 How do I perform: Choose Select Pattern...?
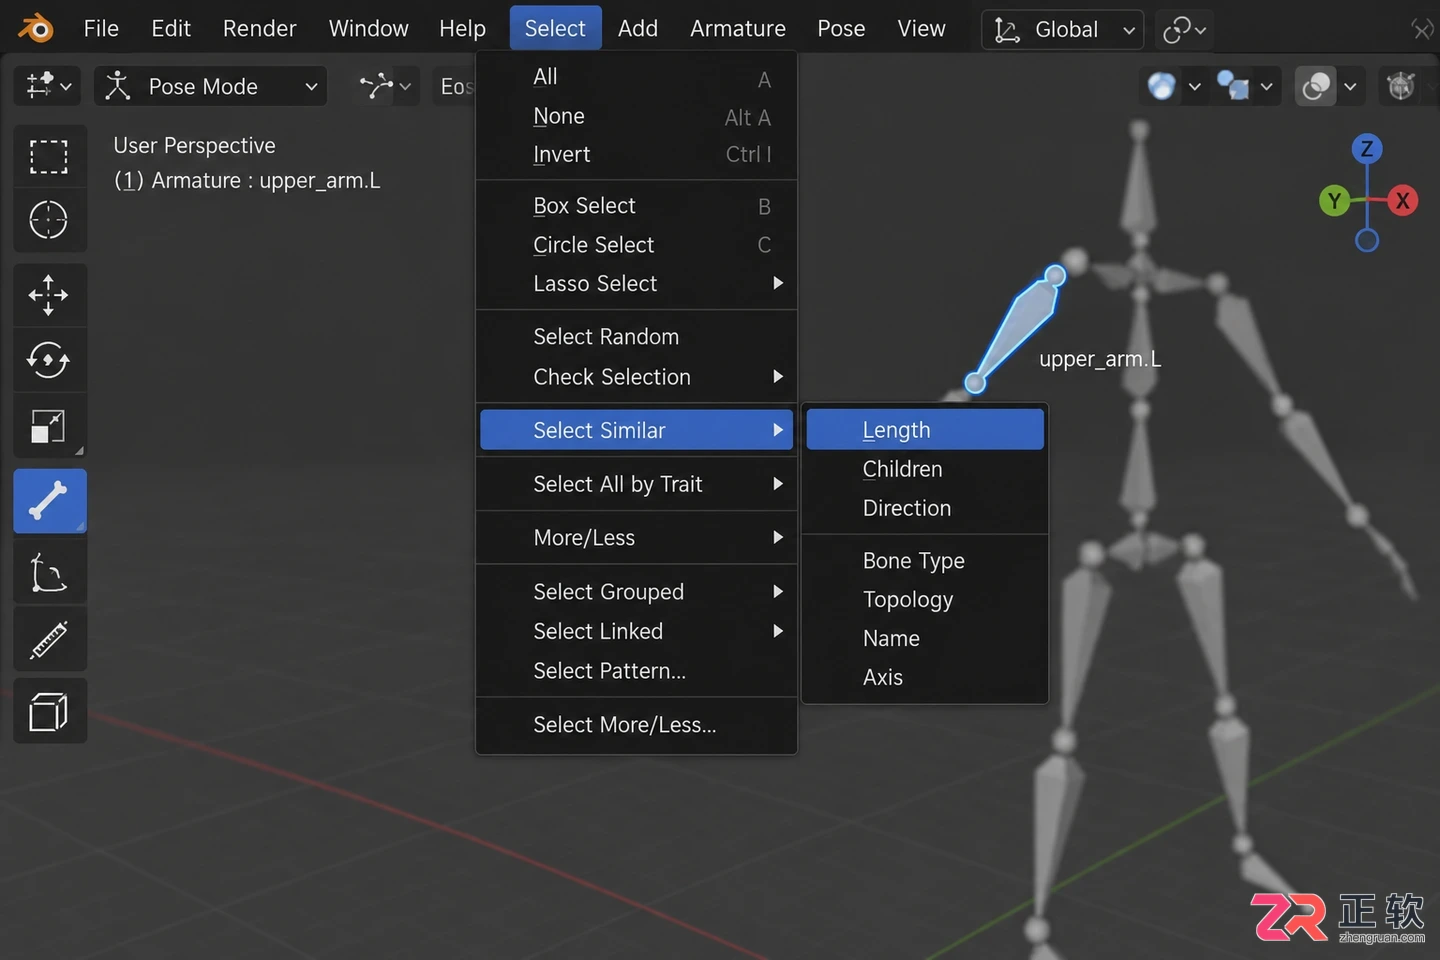pyautogui.click(x=637, y=671)
